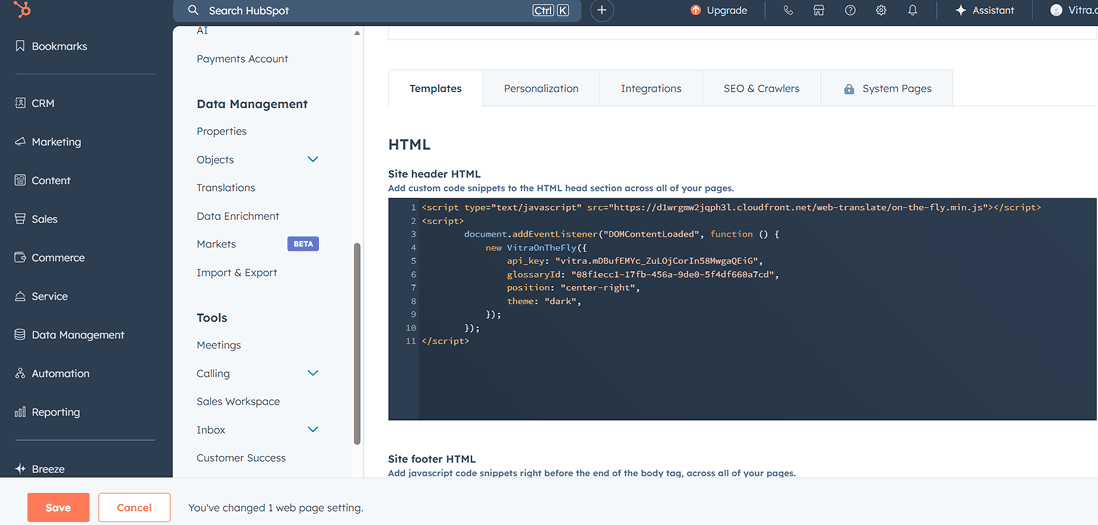The width and height of the screenshot is (1098, 525).
Task: Open the notifications bell
Action: [912, 10]
